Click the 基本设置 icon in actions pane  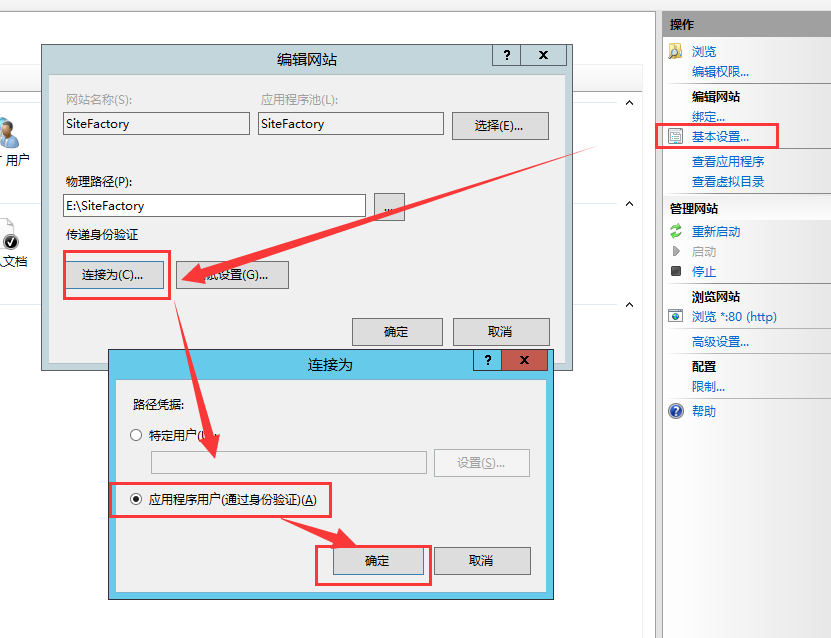point(676,136)
